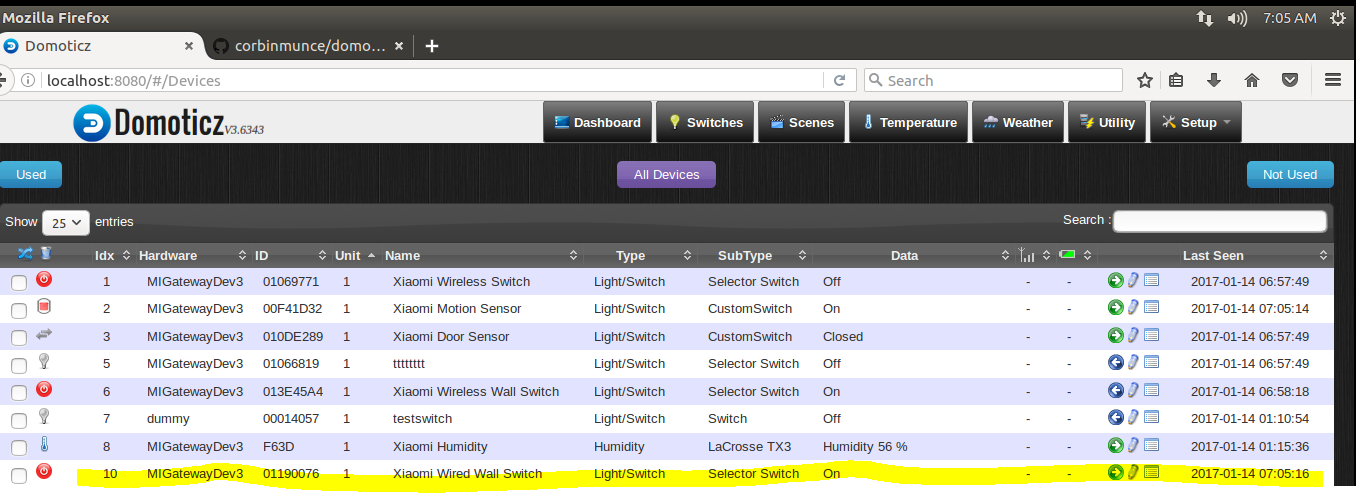This screenshot has height=493, width=1356.
Task: Click the Firefox bookmark star icon
Action: pyautogui.click(x=1145, y=80)
